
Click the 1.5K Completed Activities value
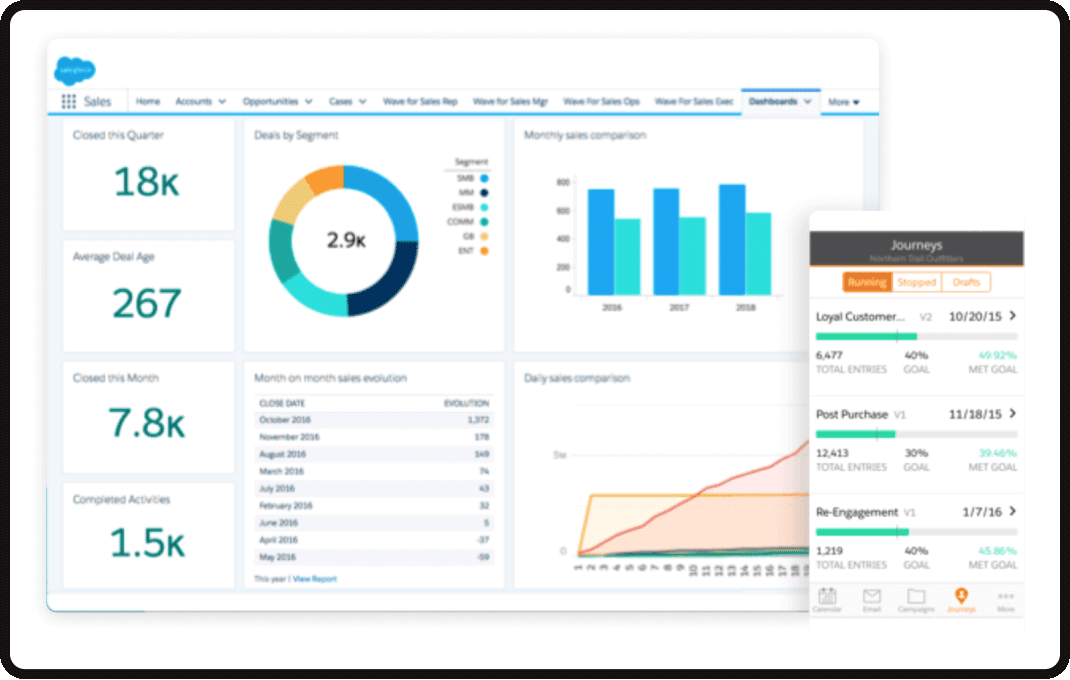point(147,543)
